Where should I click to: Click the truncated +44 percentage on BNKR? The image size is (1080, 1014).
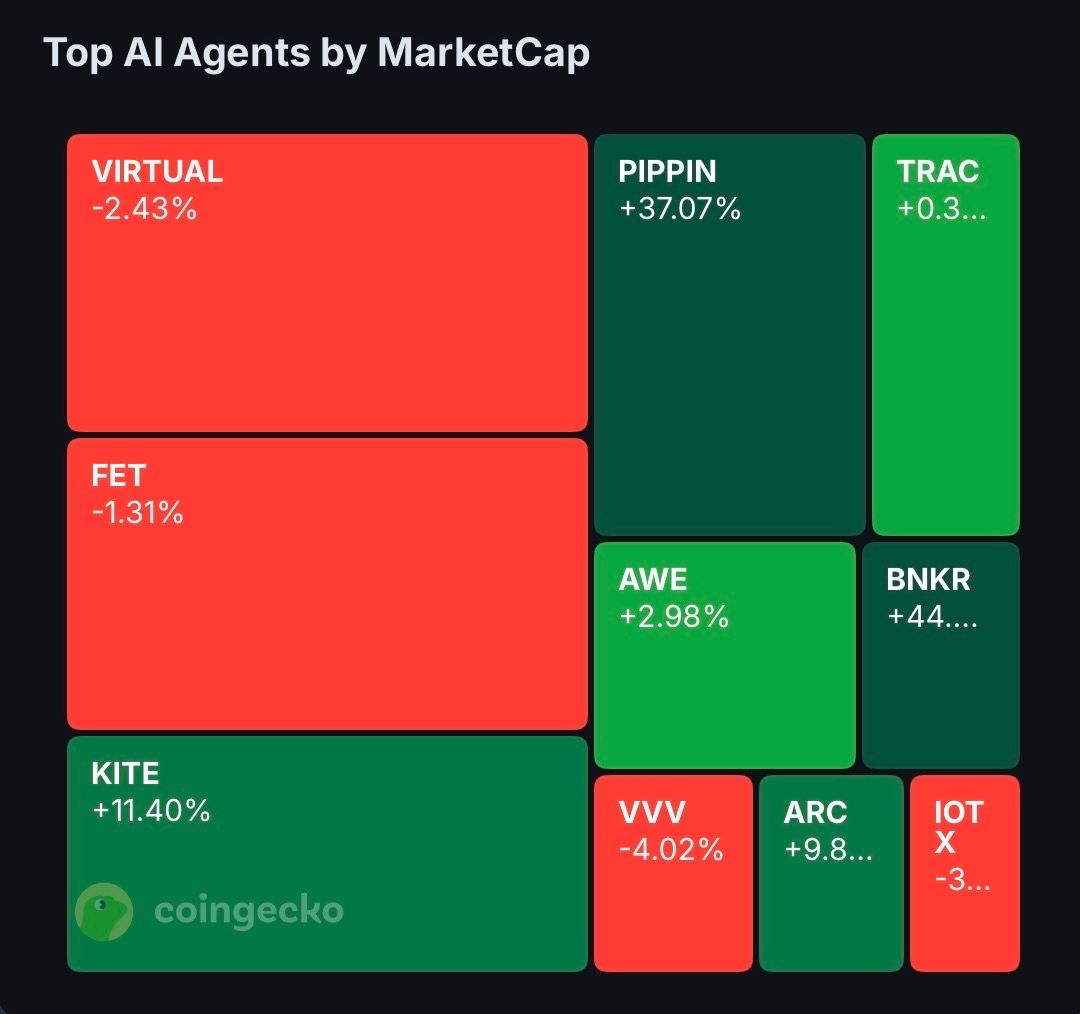(933, 617)
